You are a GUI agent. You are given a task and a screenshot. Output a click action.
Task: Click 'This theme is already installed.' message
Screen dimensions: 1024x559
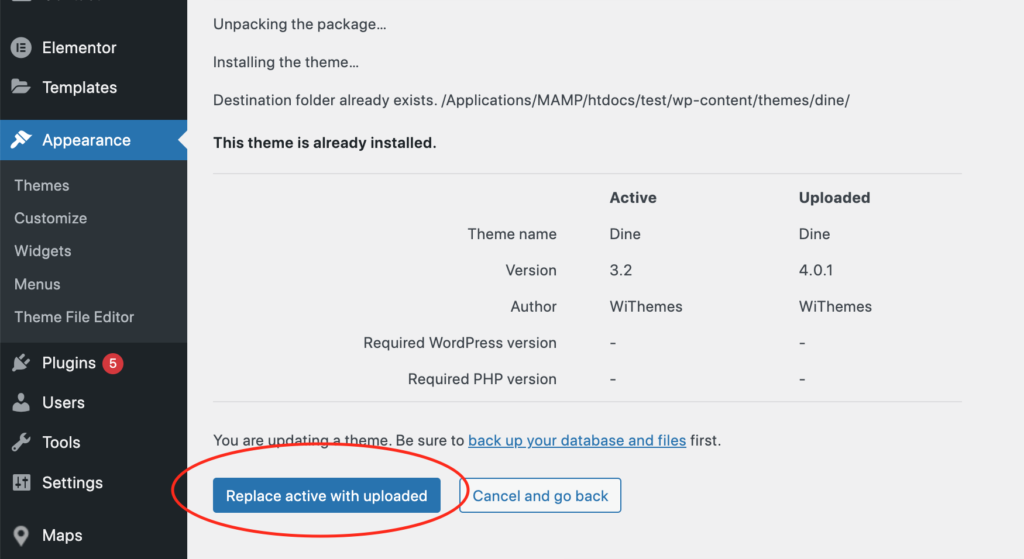pos(325,143)
